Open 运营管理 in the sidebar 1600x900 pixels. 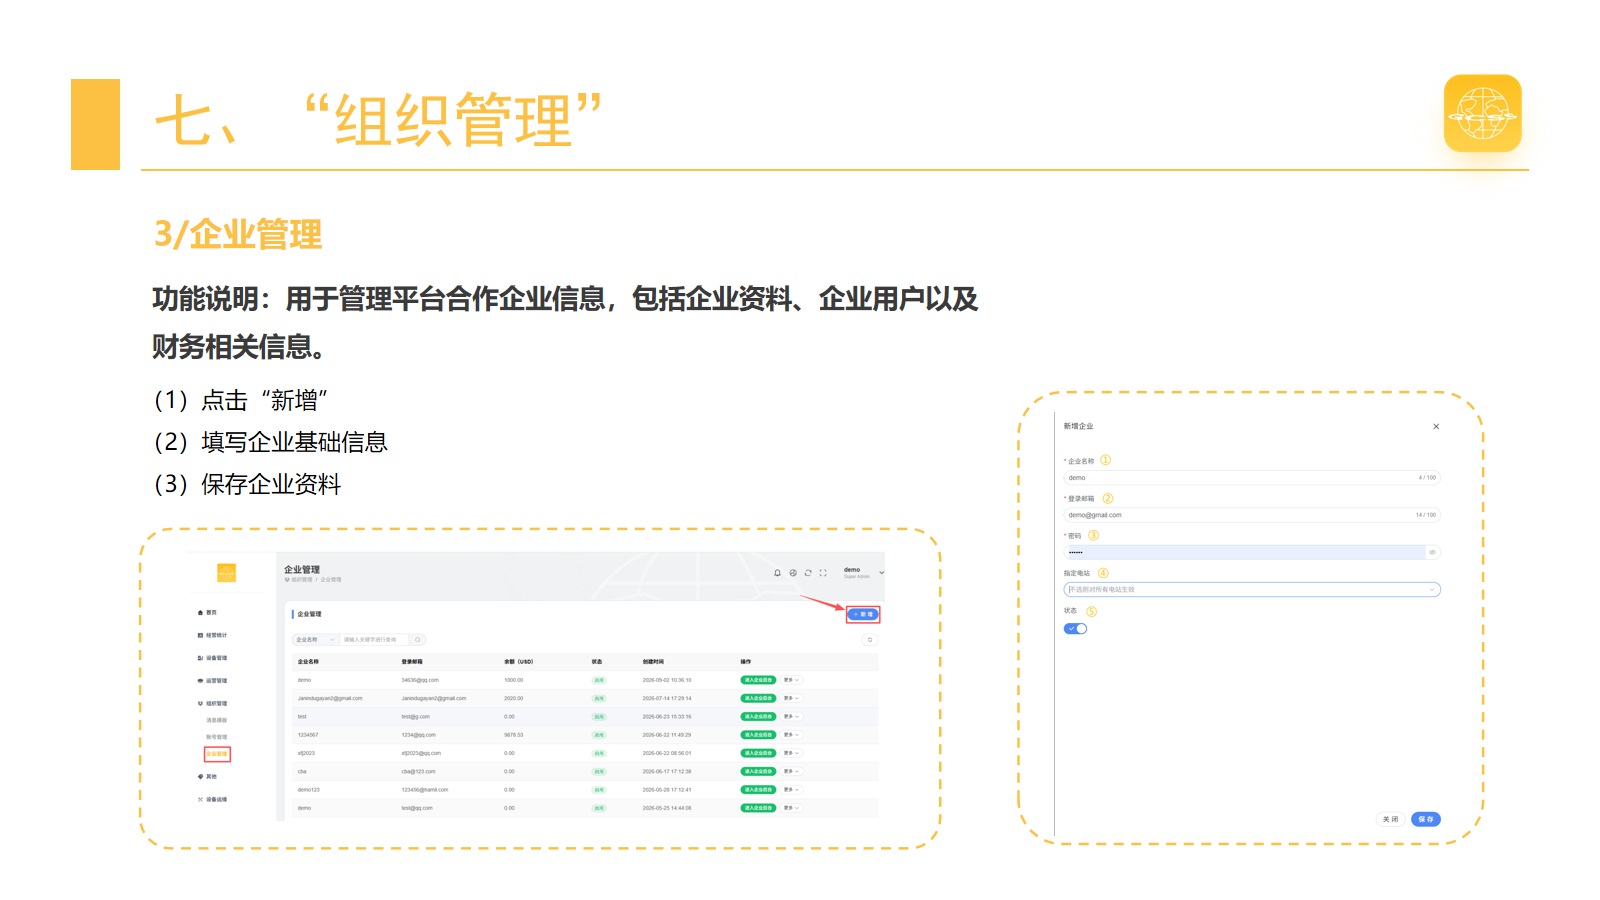click(213, 681)
